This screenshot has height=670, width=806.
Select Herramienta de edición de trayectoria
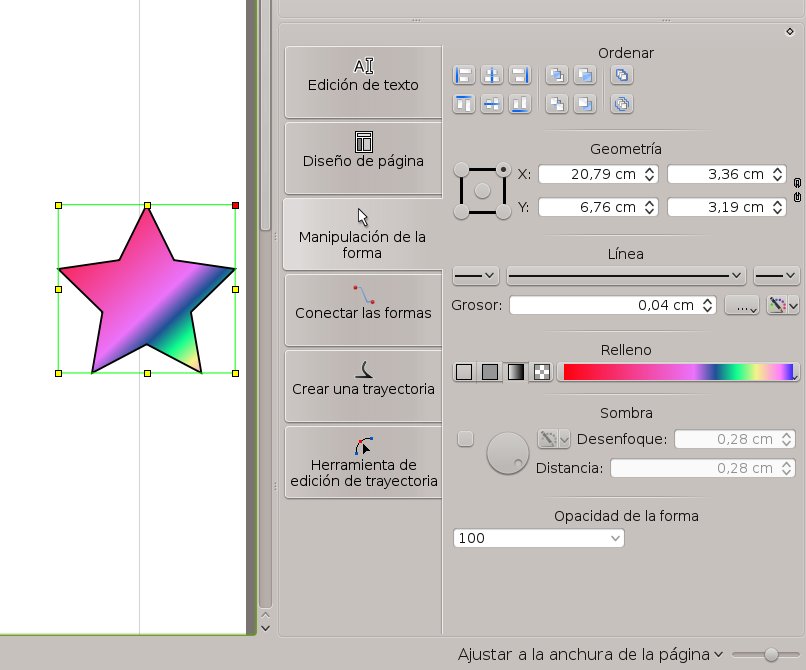click(x=363, y=462)
